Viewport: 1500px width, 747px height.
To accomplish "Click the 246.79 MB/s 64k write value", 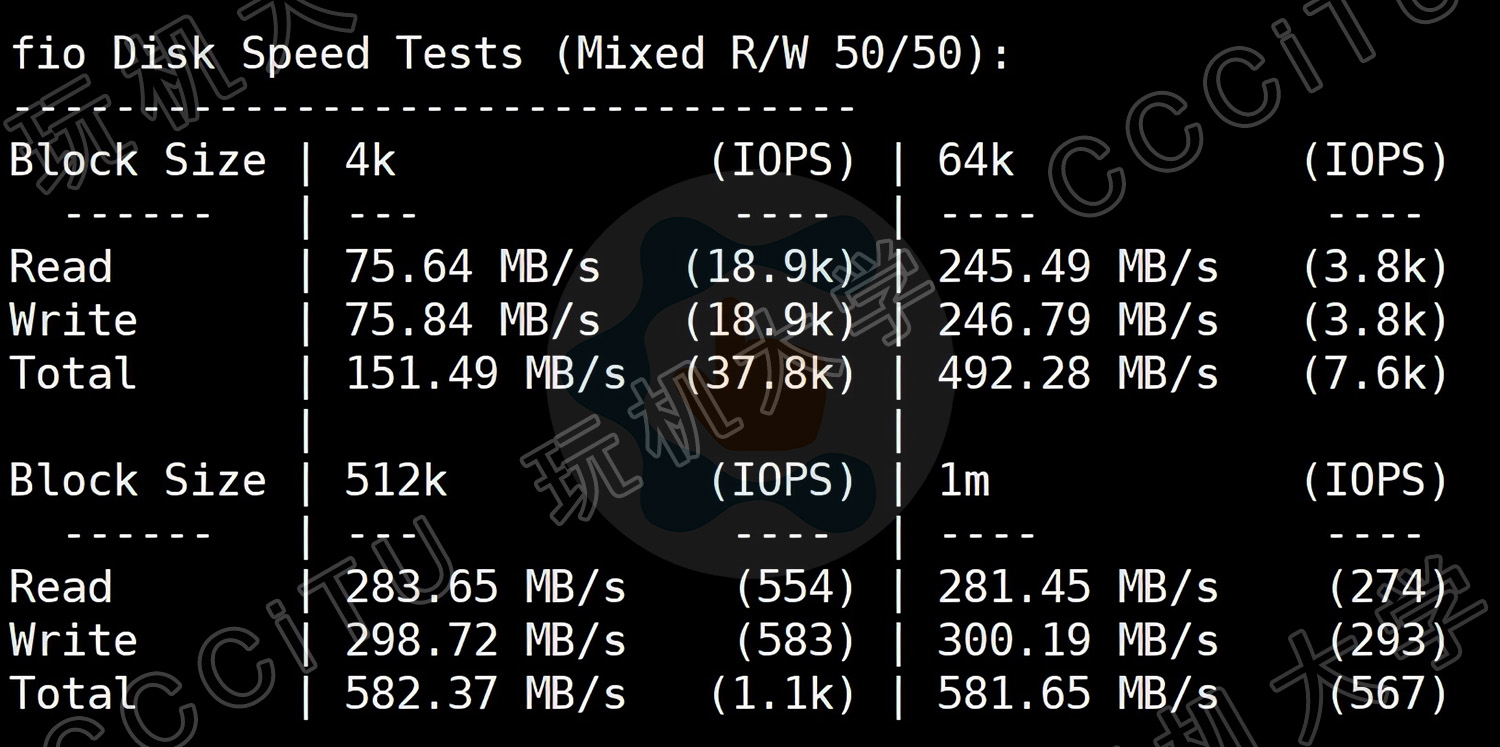I will (x=1078, y=320).
